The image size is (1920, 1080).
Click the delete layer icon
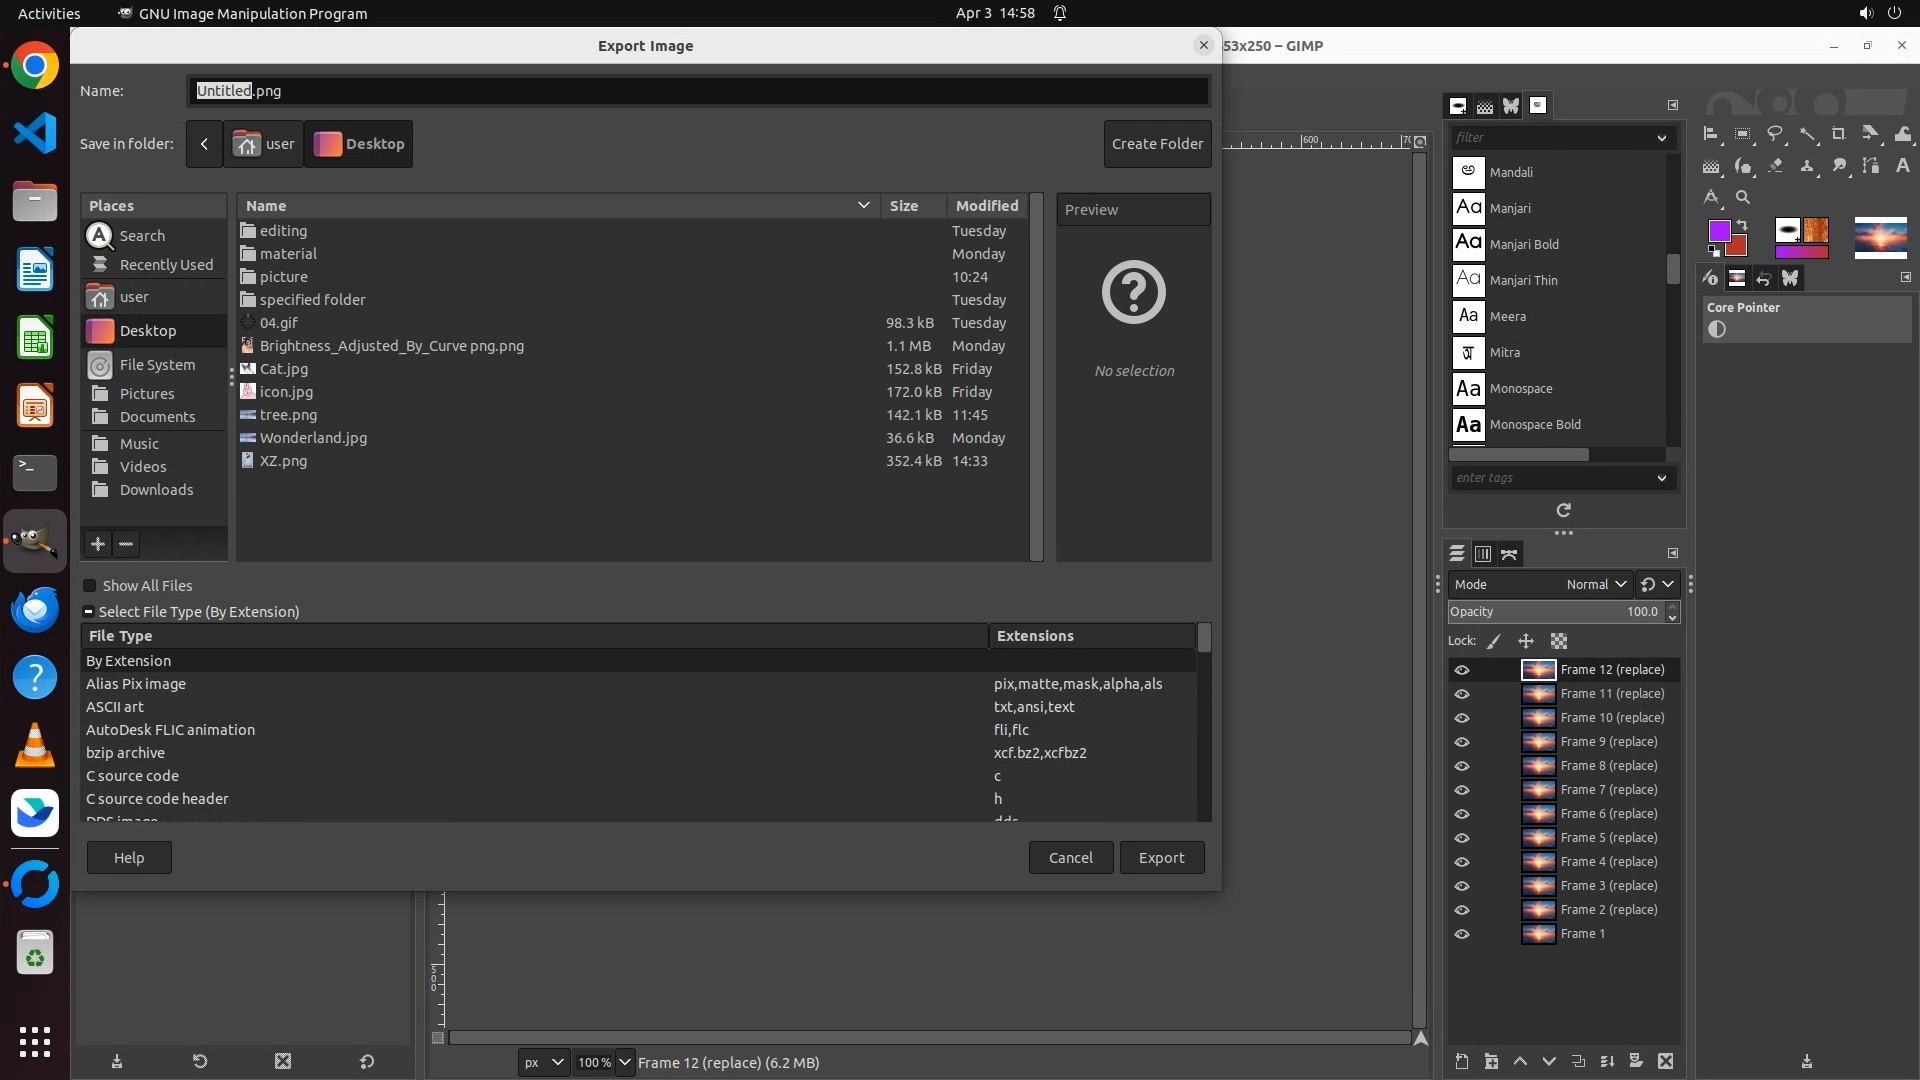tap(1665, 1061)
